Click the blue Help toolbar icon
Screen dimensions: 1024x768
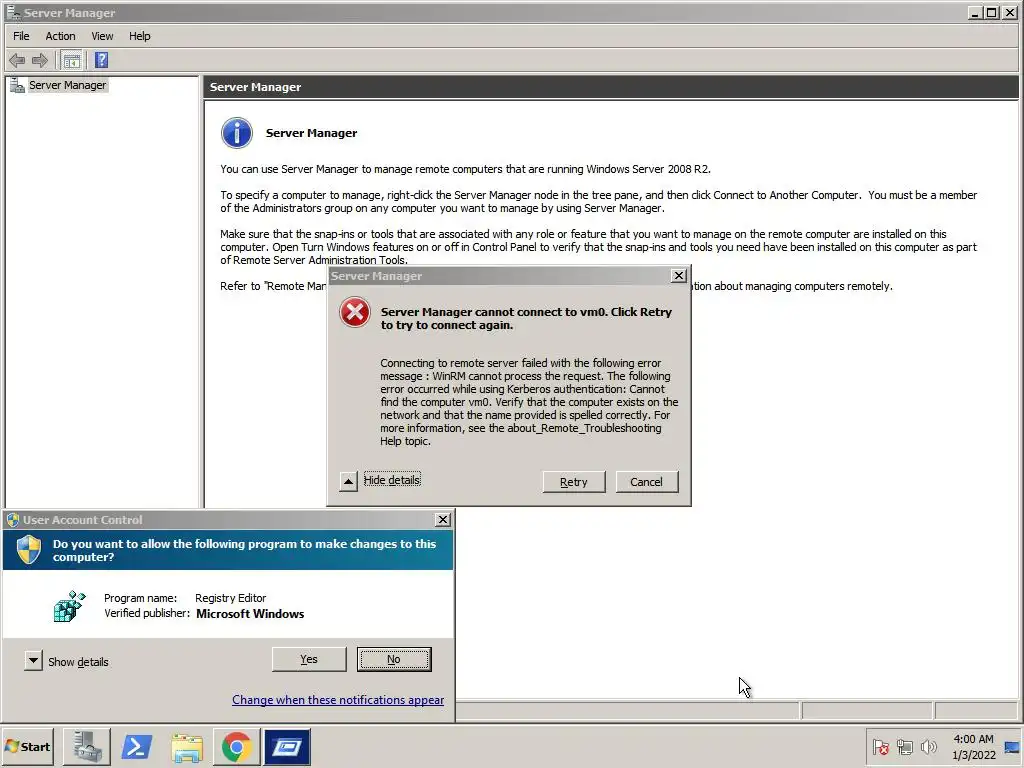point(101,60)
